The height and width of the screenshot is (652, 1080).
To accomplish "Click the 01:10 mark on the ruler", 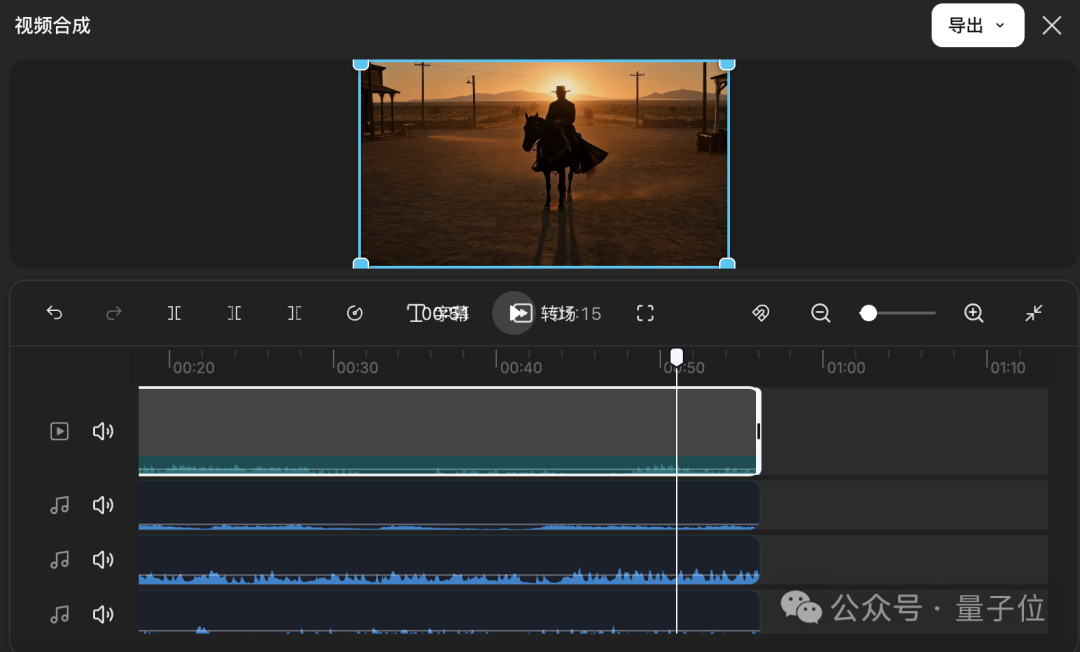I will [x=1008, y=368].
